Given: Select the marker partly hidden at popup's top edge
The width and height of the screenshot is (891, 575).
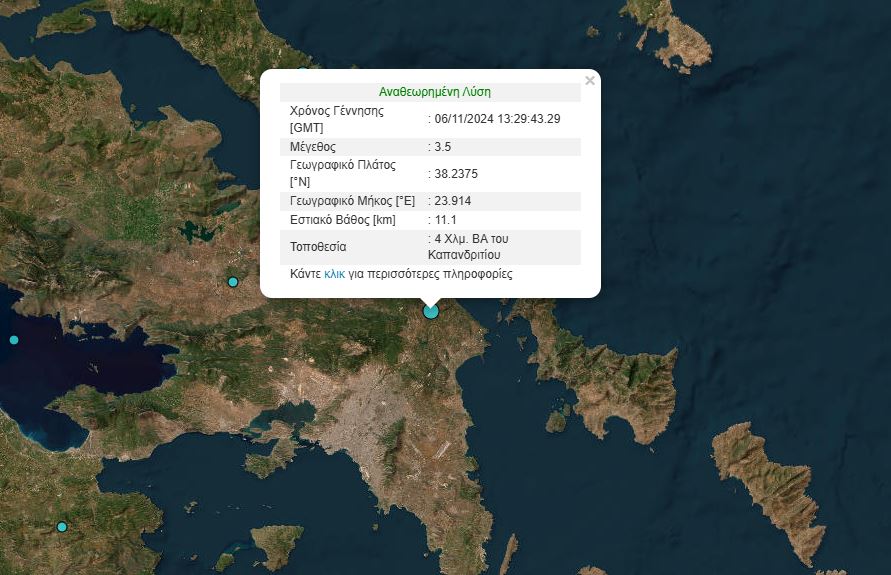Looking at the screenshot, I should click(303, 71).
